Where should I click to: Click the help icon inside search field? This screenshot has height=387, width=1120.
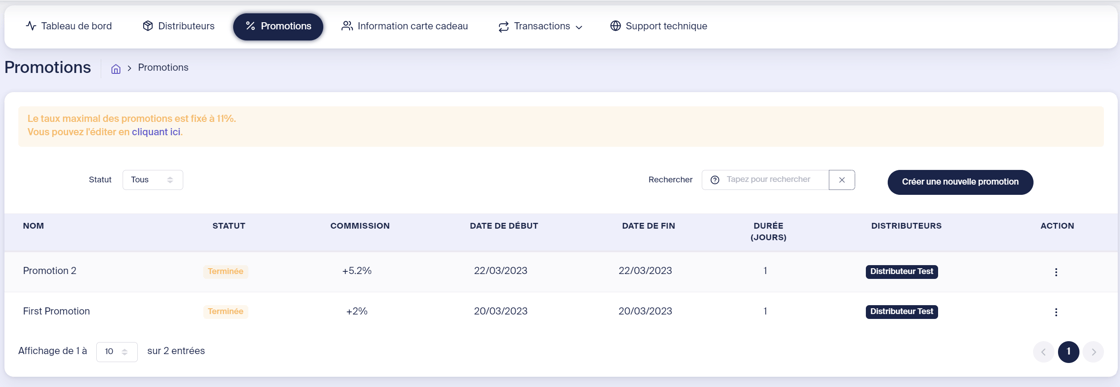tap(715, 180)
